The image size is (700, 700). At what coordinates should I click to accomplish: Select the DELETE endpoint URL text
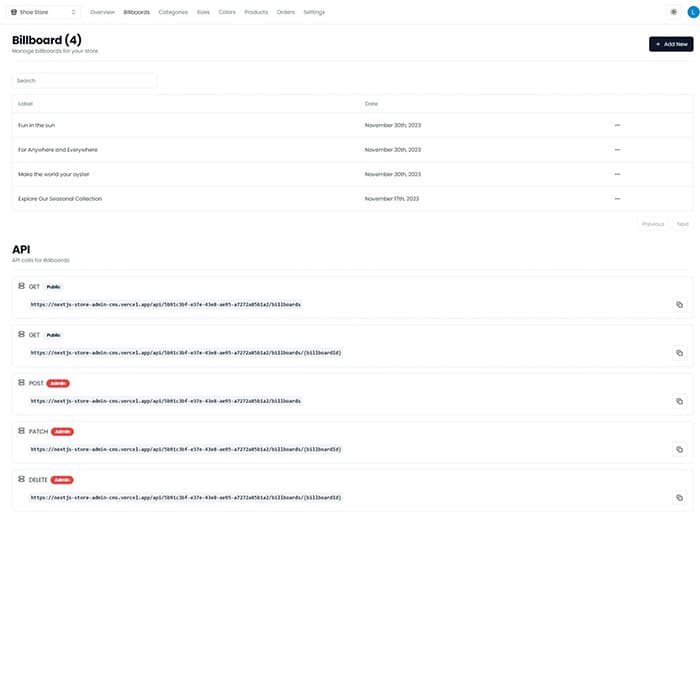pyautogui.click(x=186, y=498)
